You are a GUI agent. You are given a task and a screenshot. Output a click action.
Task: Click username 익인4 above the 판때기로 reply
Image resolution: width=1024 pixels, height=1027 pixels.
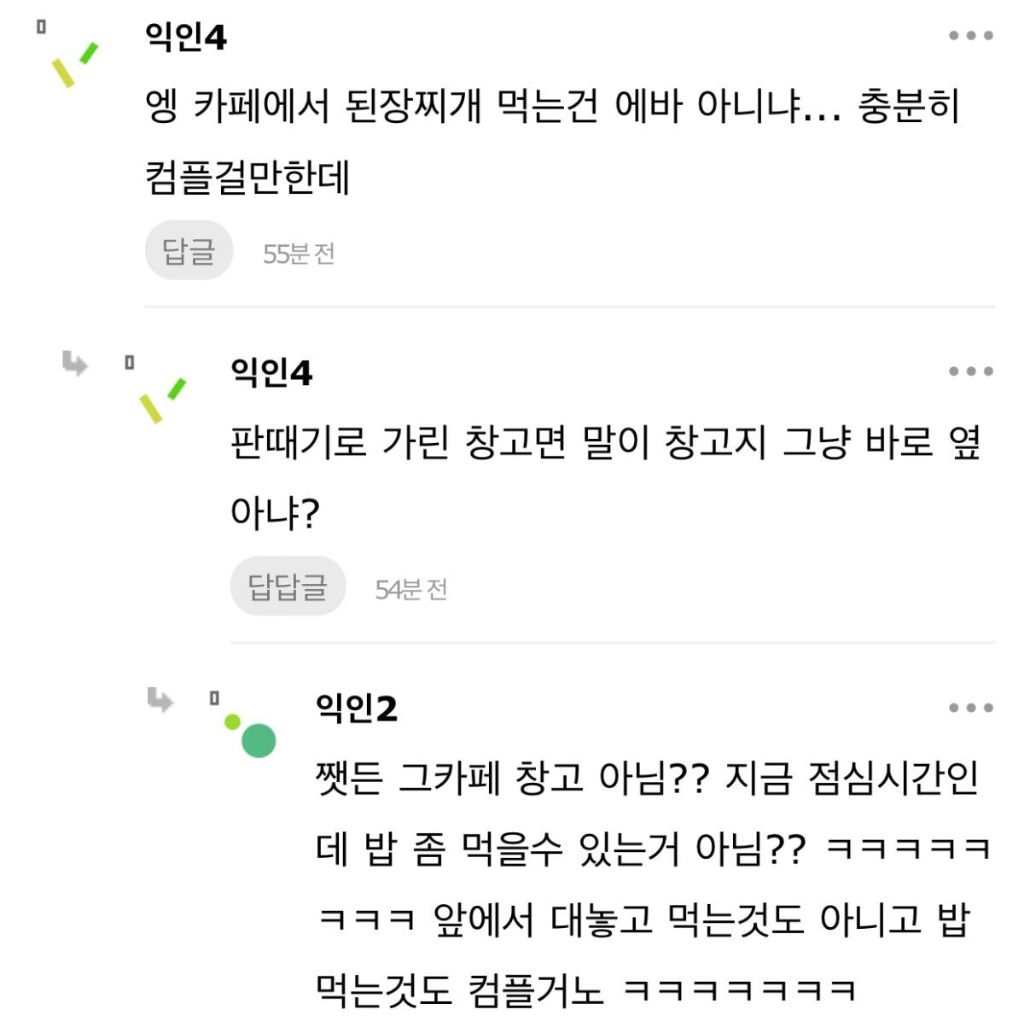click(x=272, y=375)
